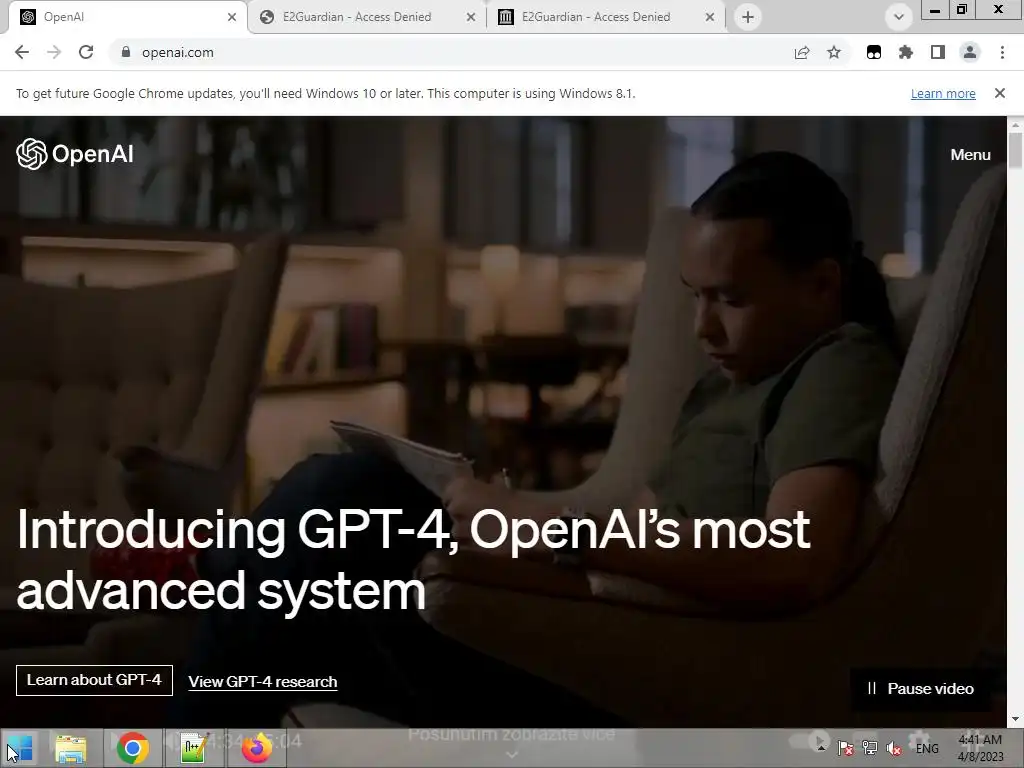
Task: Switch to the OpenAI tab
Action: 128,17
